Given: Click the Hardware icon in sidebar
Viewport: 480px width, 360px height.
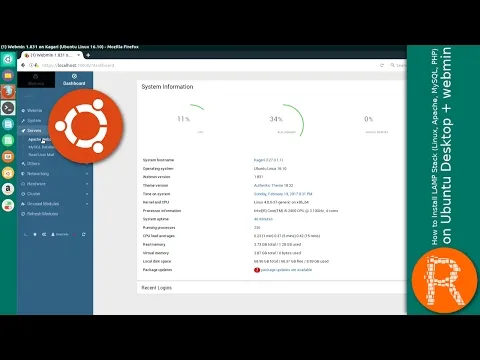Looking at the screenshot, I should point(23,184).
